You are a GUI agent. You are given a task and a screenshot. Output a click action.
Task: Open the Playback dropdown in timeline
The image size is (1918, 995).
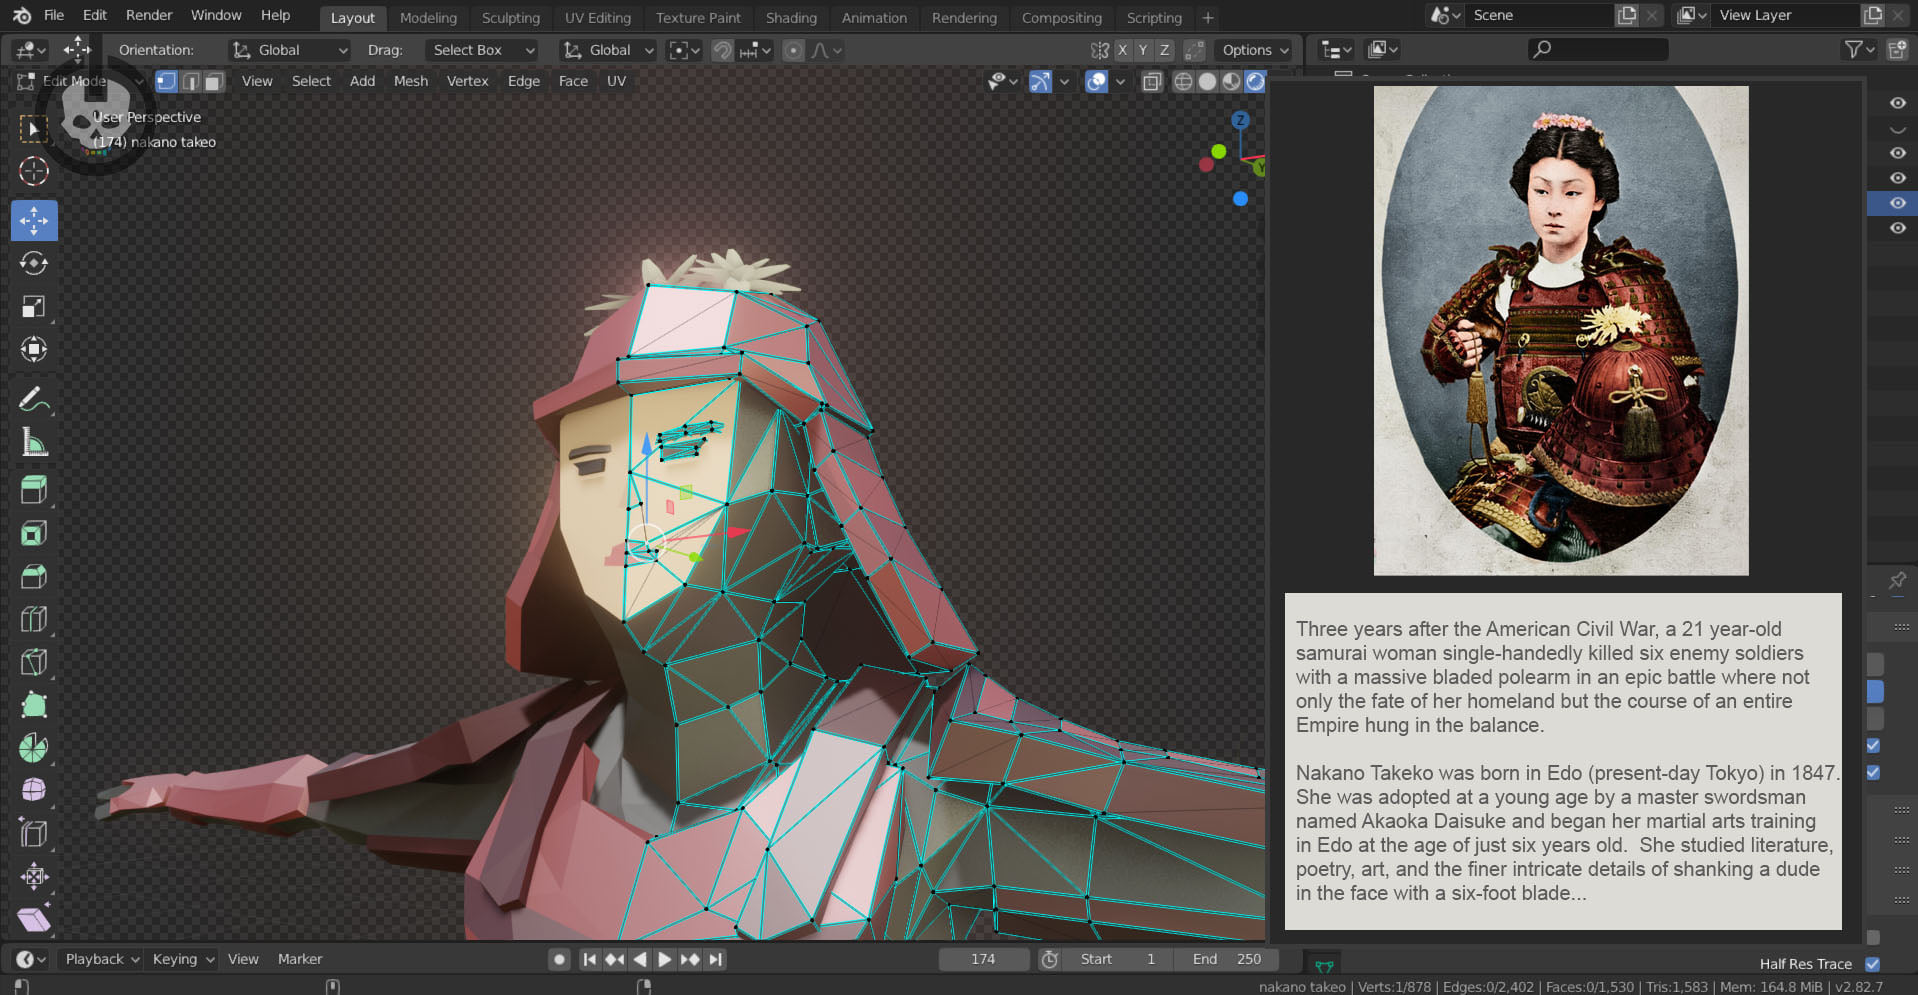(x=102, y=959)
